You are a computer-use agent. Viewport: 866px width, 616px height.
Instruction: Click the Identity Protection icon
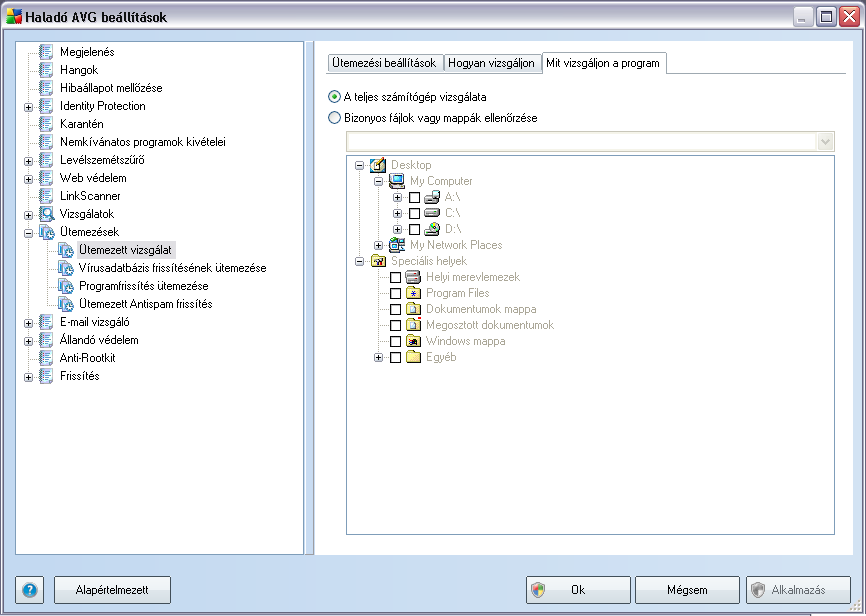[46, 106]
